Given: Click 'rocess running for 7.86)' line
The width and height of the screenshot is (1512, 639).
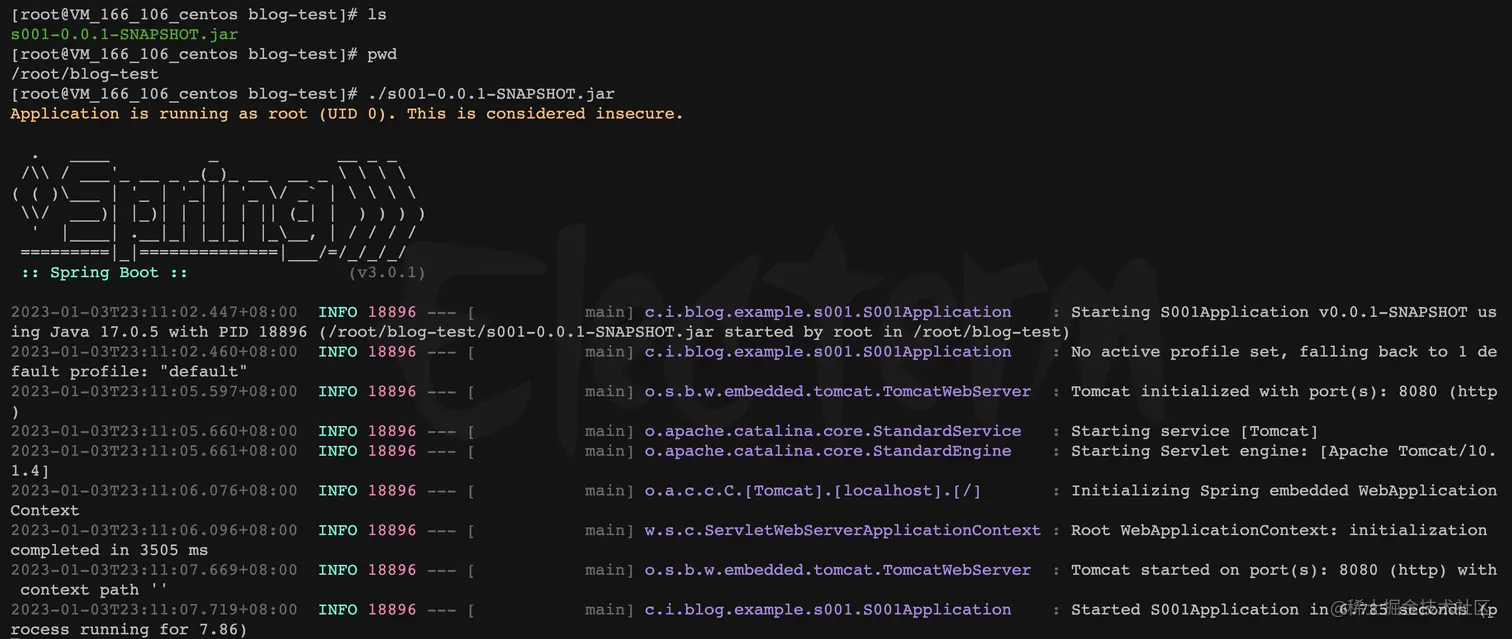Looking at the screenshot, I should [128, 630].
